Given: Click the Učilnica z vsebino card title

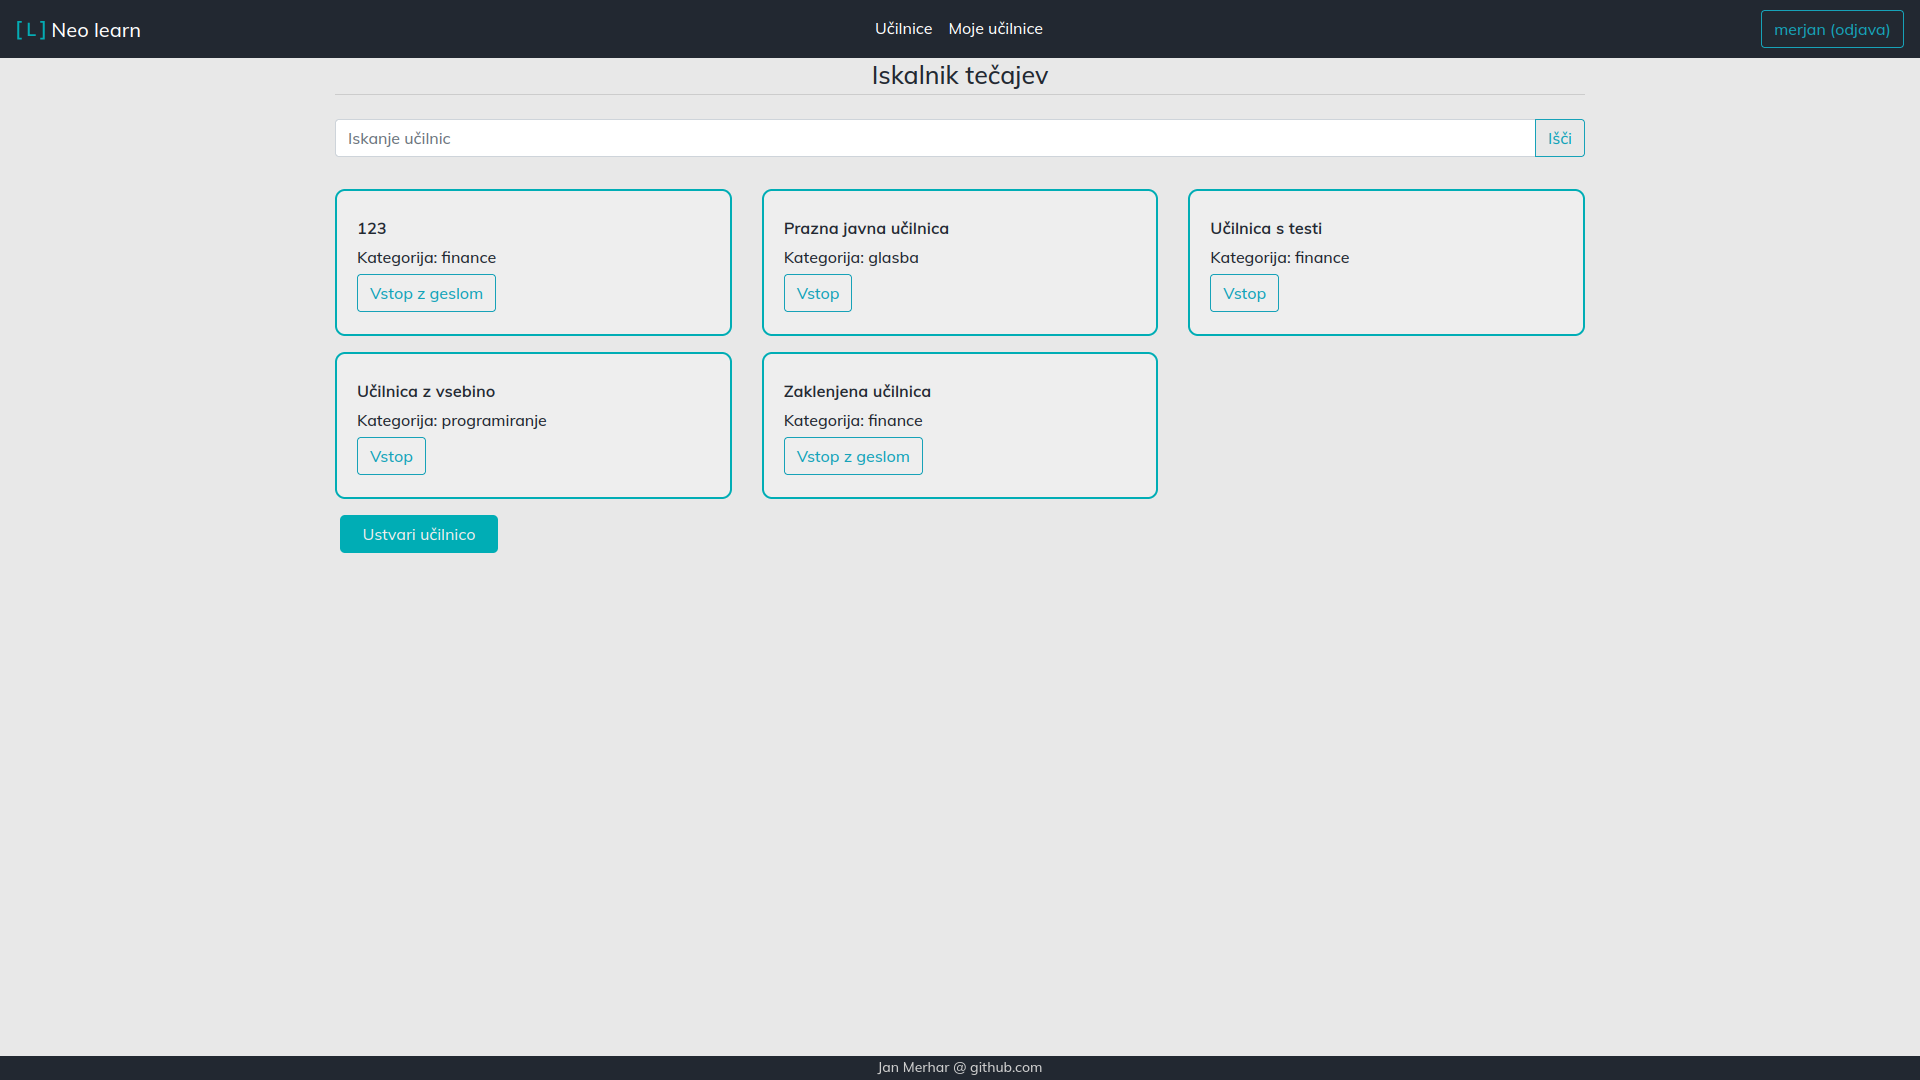Looking at the screenshot, I should click(426, 391).
